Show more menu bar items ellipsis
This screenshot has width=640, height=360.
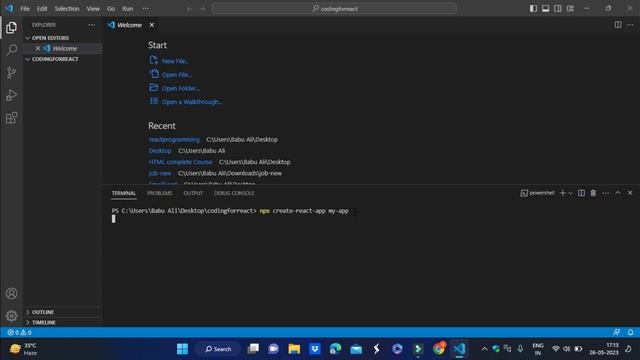coord(146,9)
